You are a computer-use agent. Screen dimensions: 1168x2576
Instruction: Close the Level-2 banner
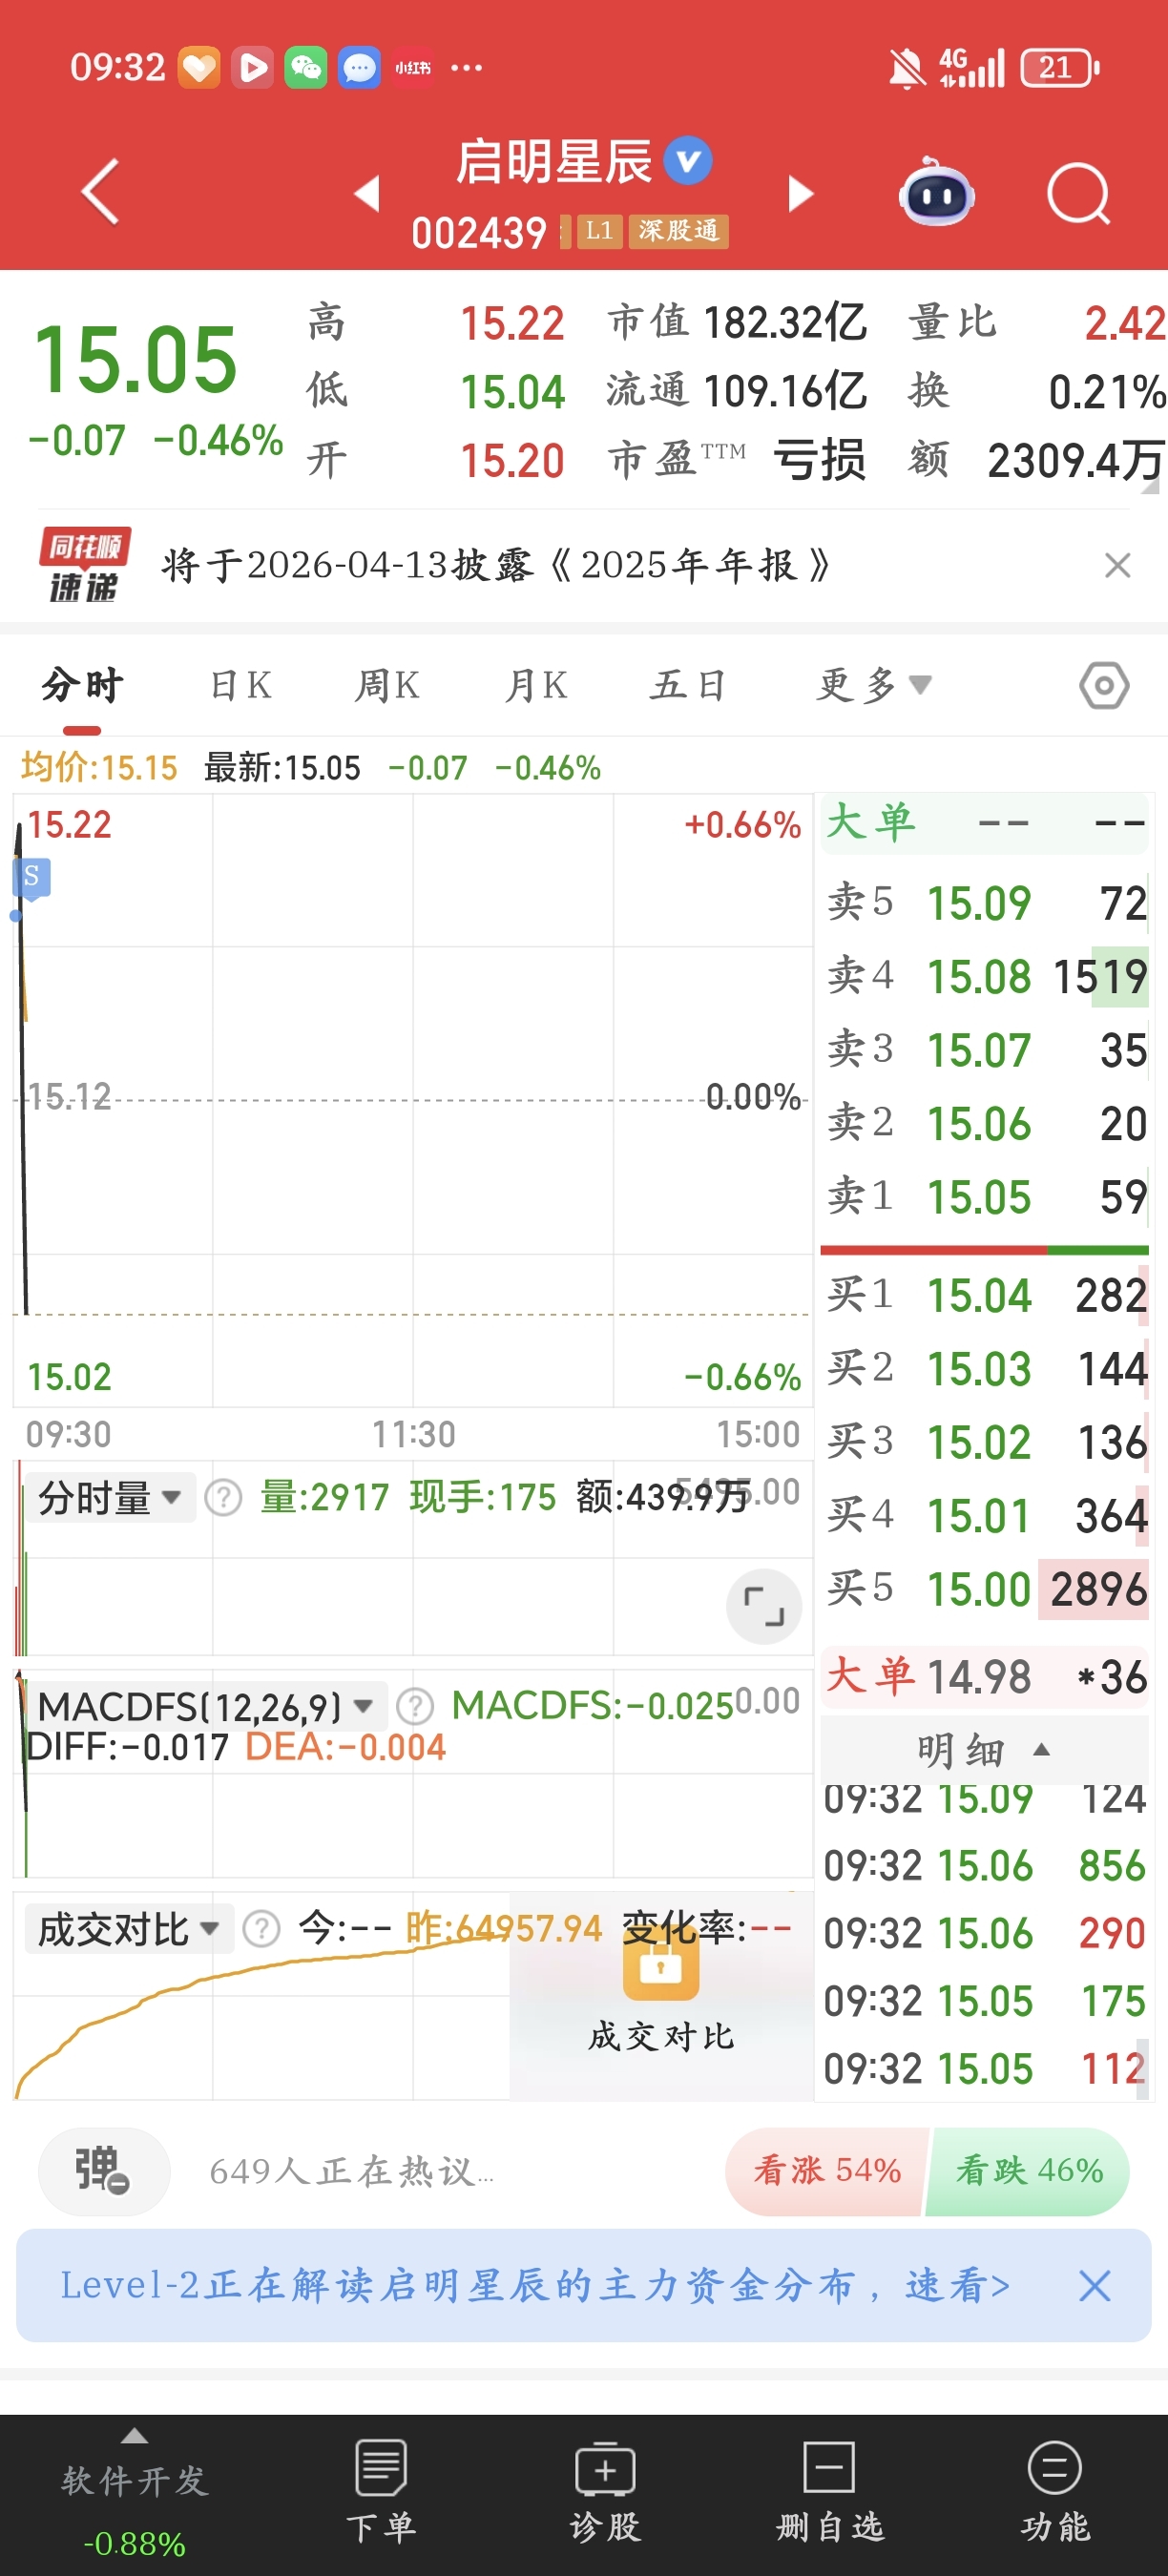(x=1095, y=2285)
